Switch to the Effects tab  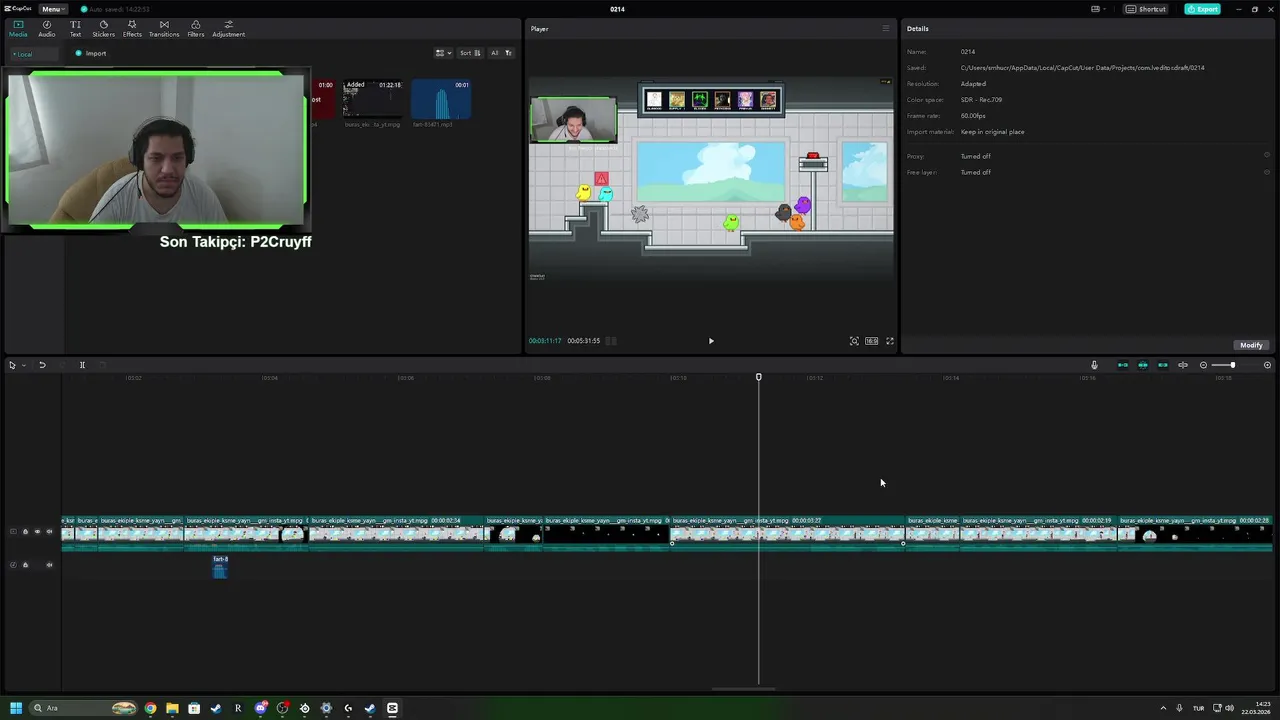click(x=132, y=28)
